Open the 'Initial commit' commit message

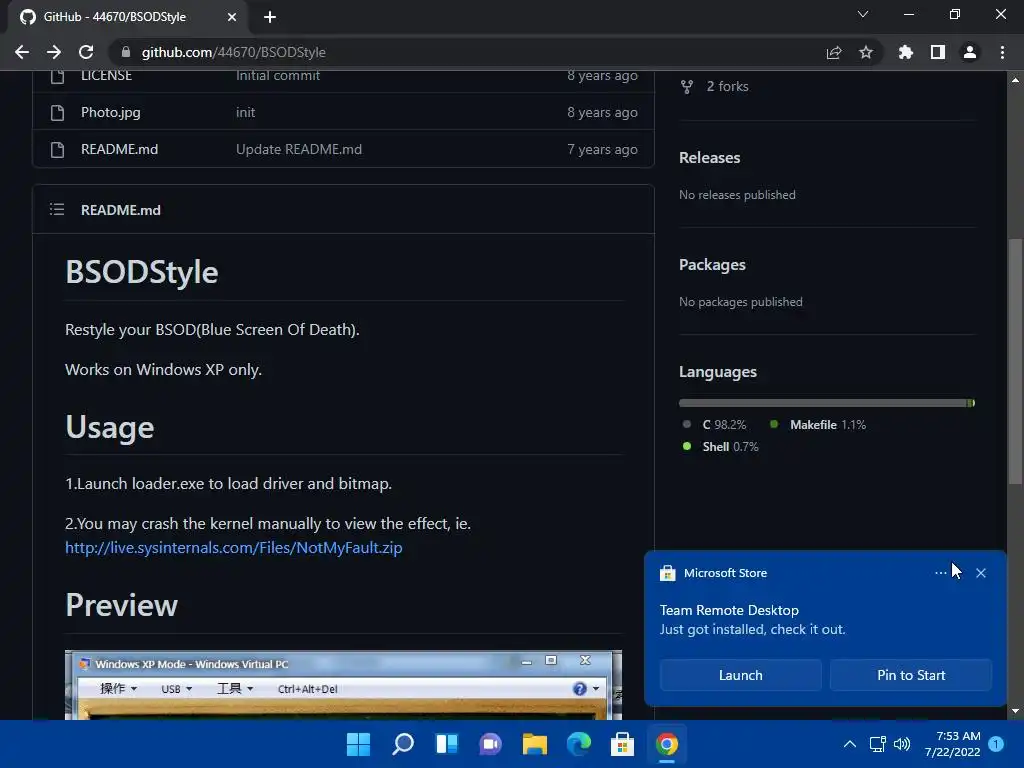[278, 75]
